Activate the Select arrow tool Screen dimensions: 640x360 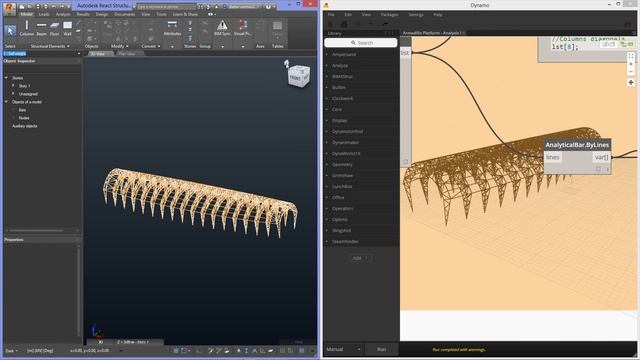pos(10,30)
